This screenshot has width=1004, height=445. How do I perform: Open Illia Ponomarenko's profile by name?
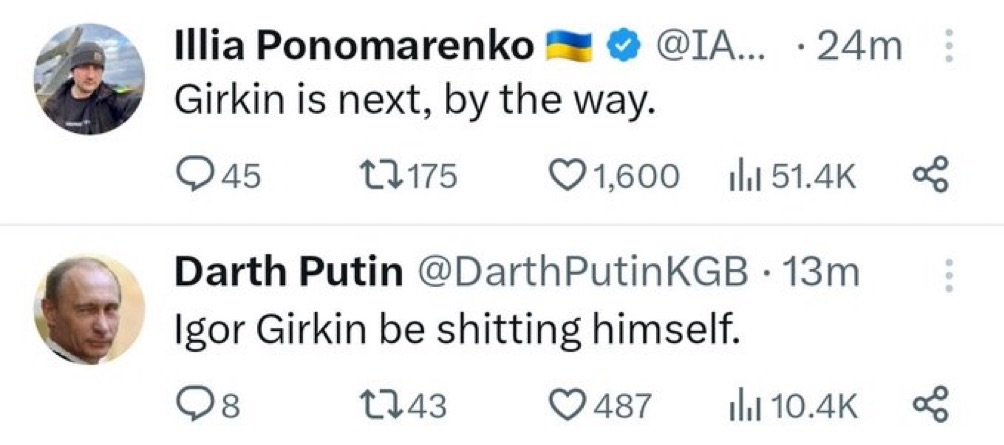(354, 46)
